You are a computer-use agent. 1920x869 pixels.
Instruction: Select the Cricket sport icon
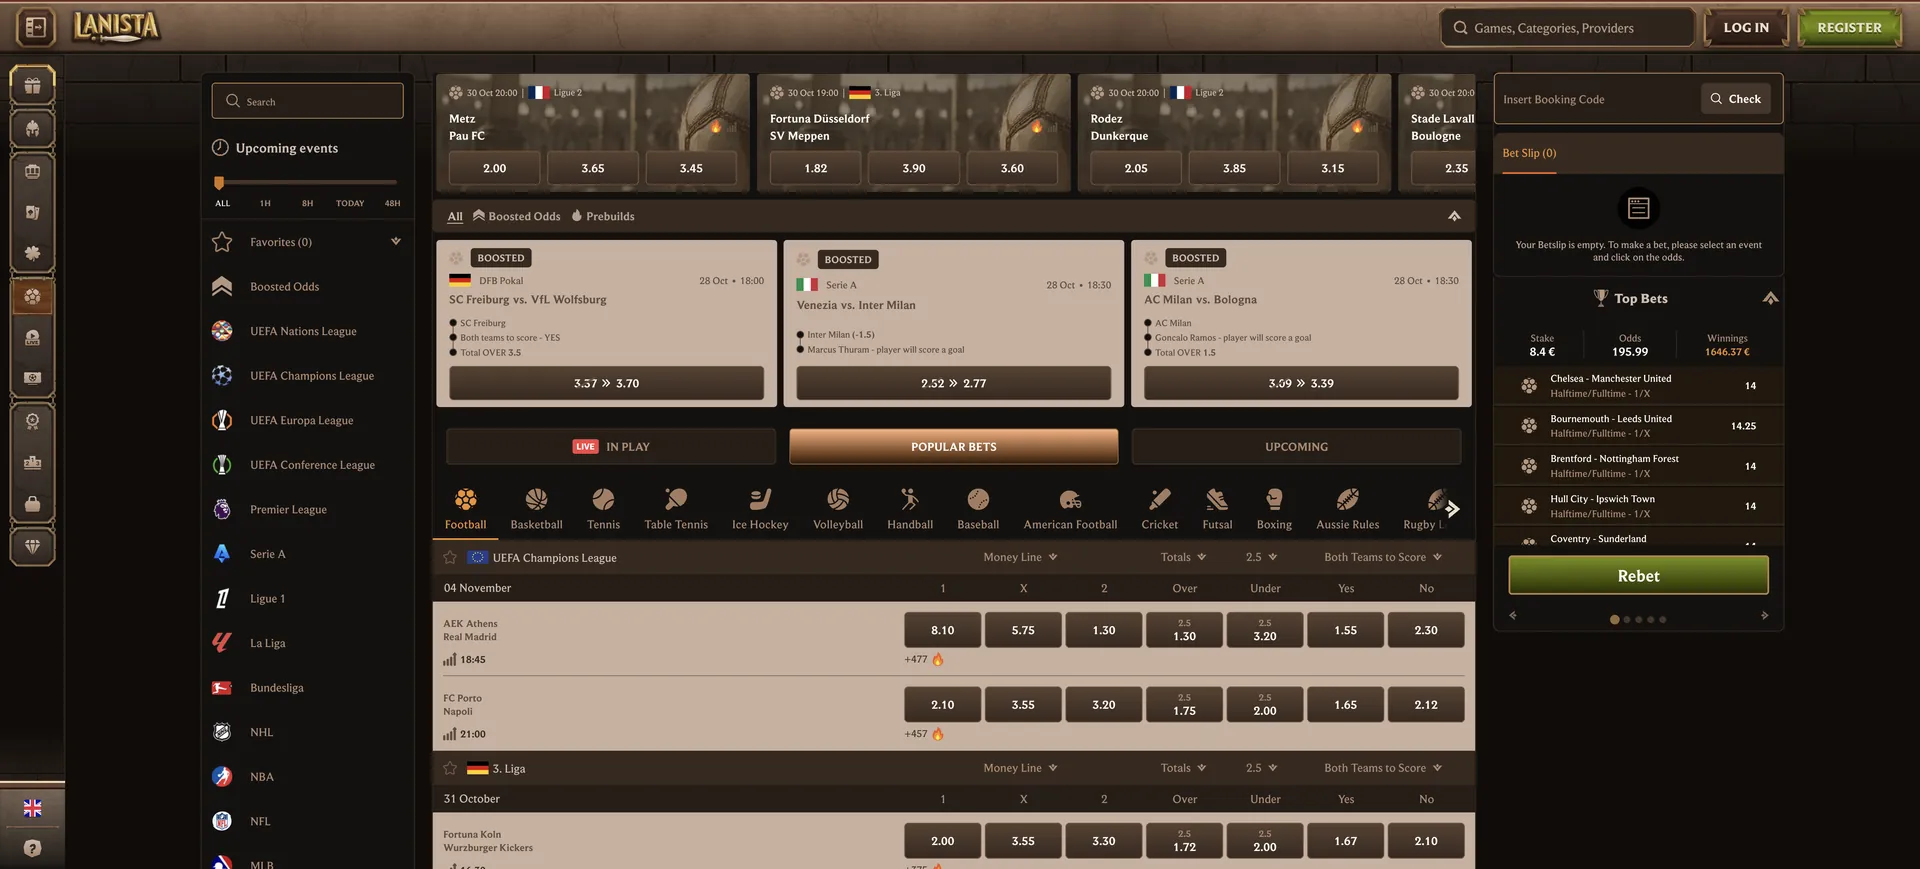pos(1160,508)
